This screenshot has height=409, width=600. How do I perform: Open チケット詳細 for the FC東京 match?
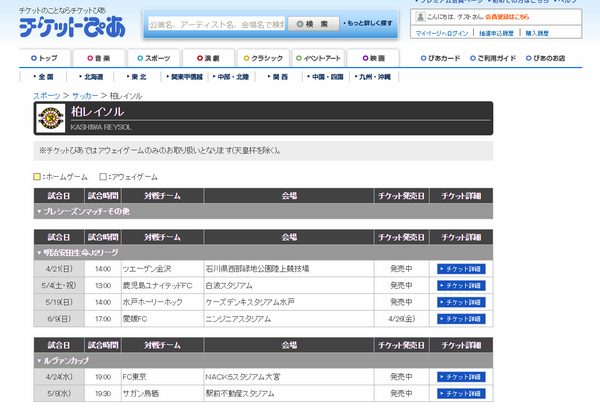(461, 377)
